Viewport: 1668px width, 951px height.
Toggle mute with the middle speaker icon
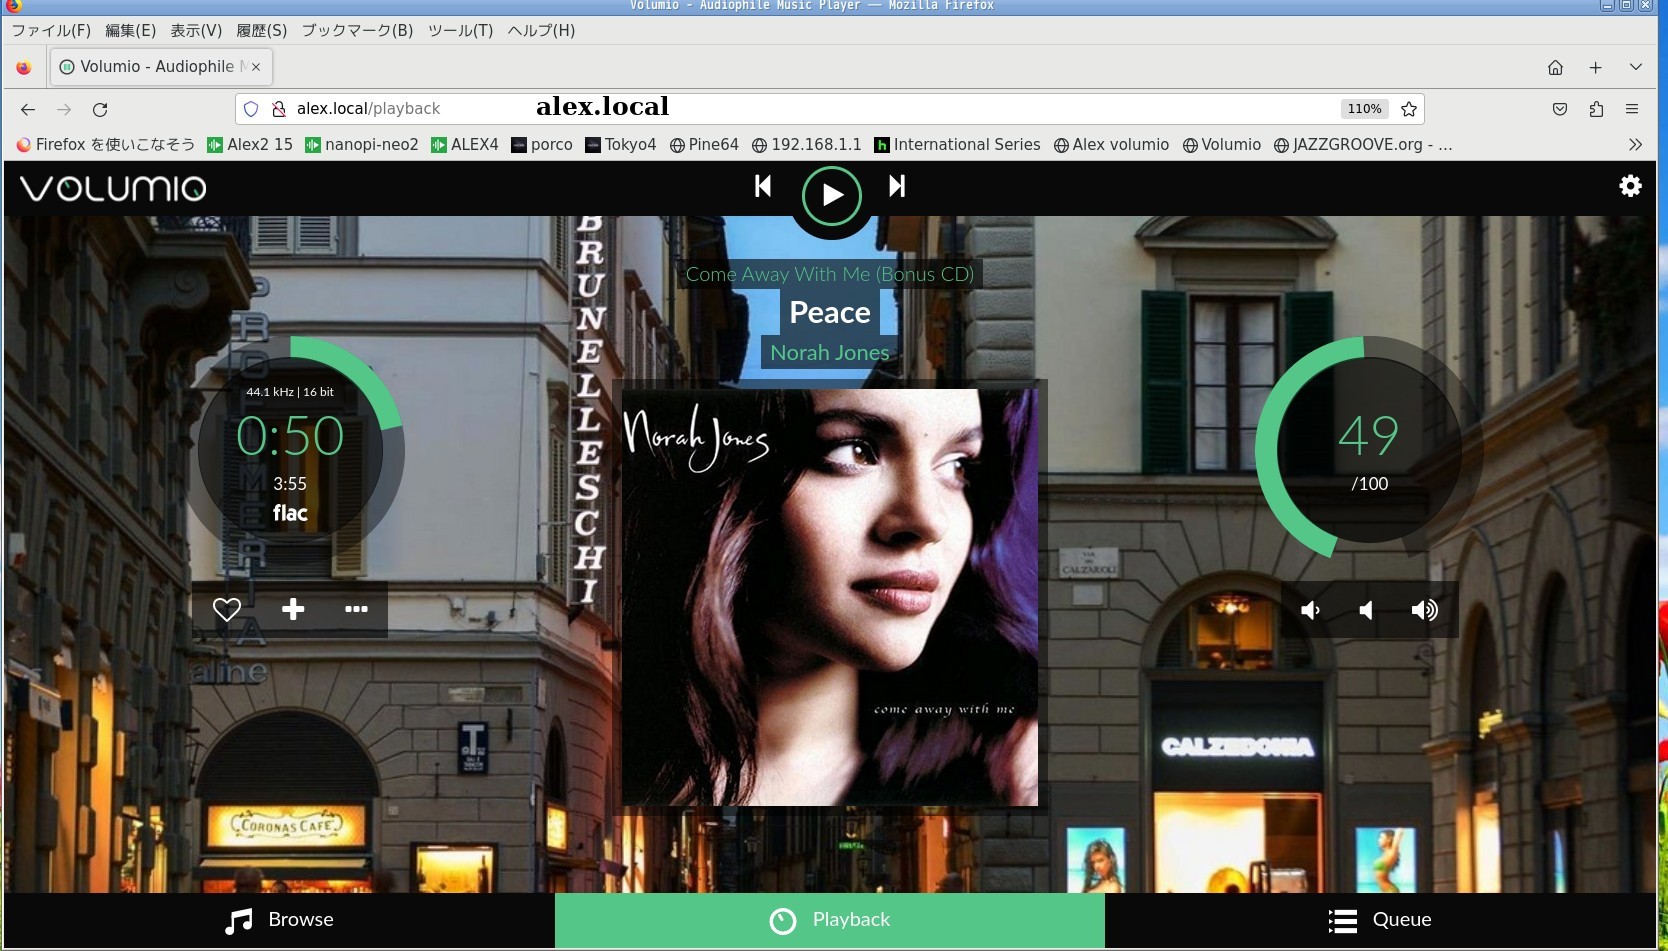click(1366, 610)
